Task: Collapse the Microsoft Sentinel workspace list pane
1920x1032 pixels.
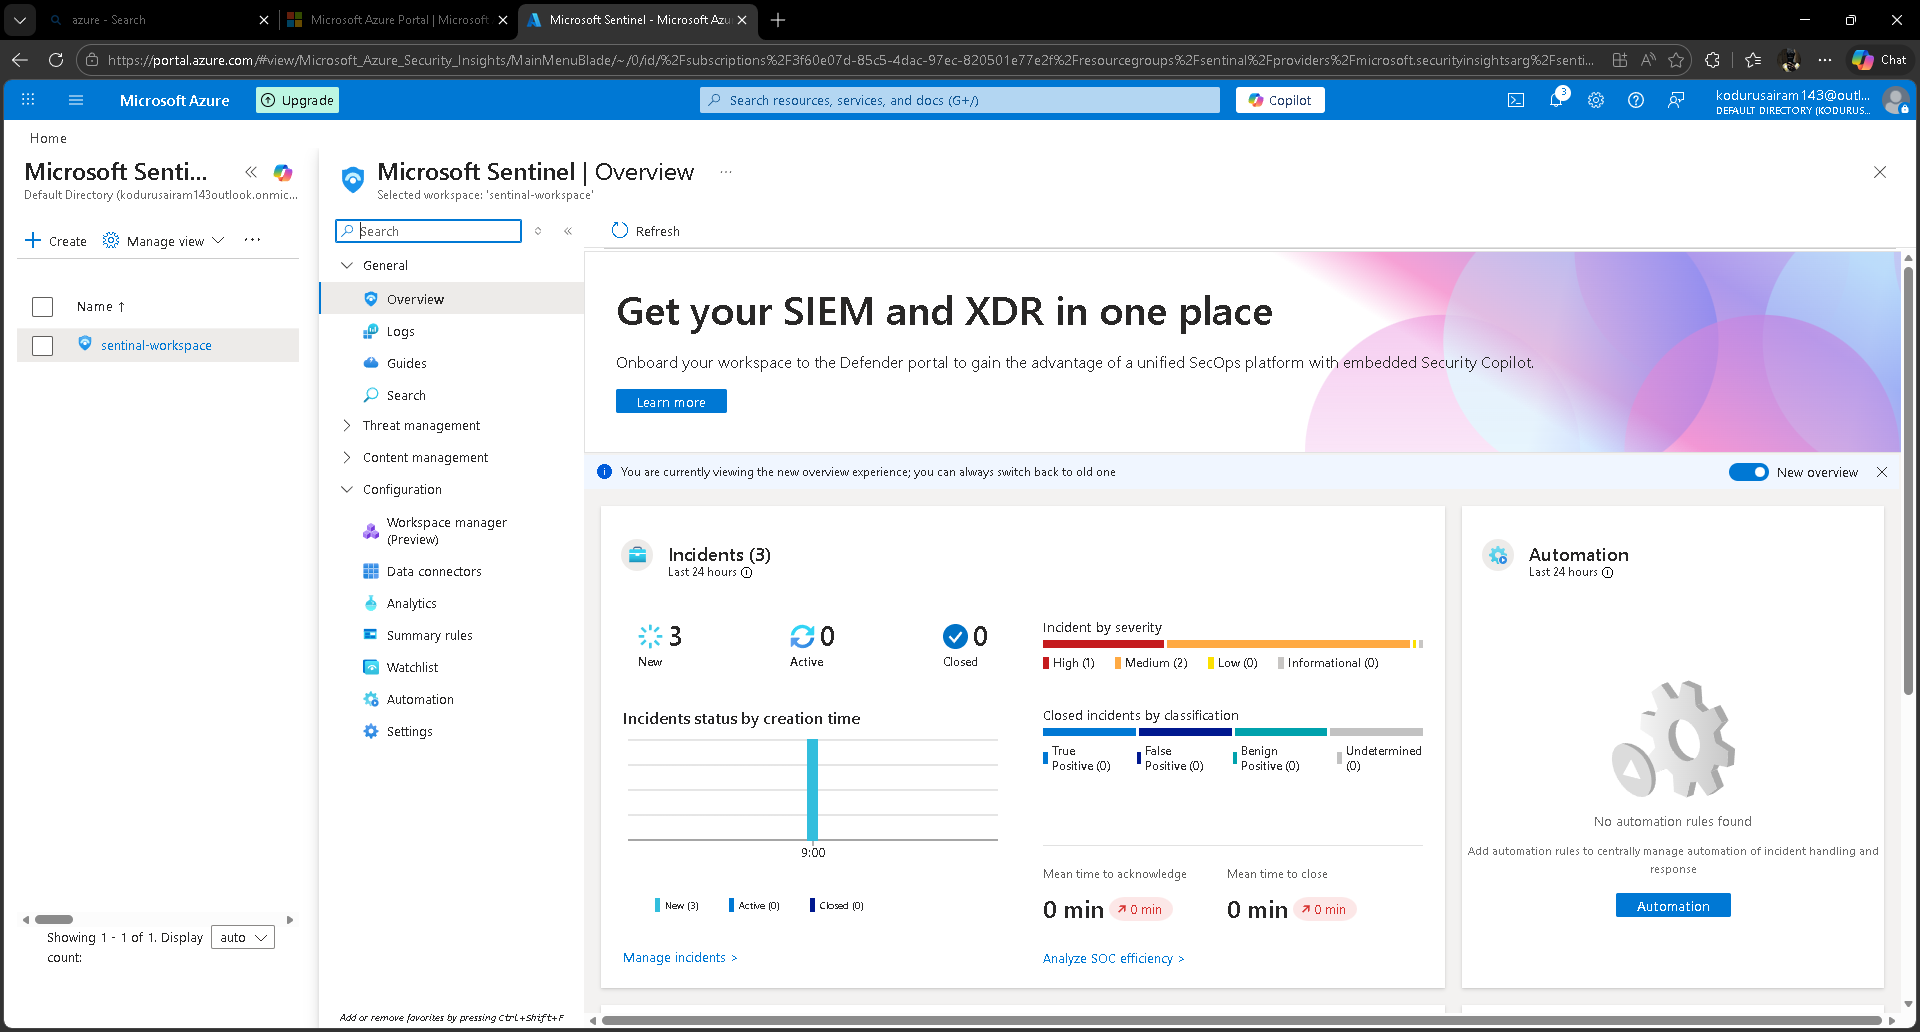Action: click(x=251, y=172)
